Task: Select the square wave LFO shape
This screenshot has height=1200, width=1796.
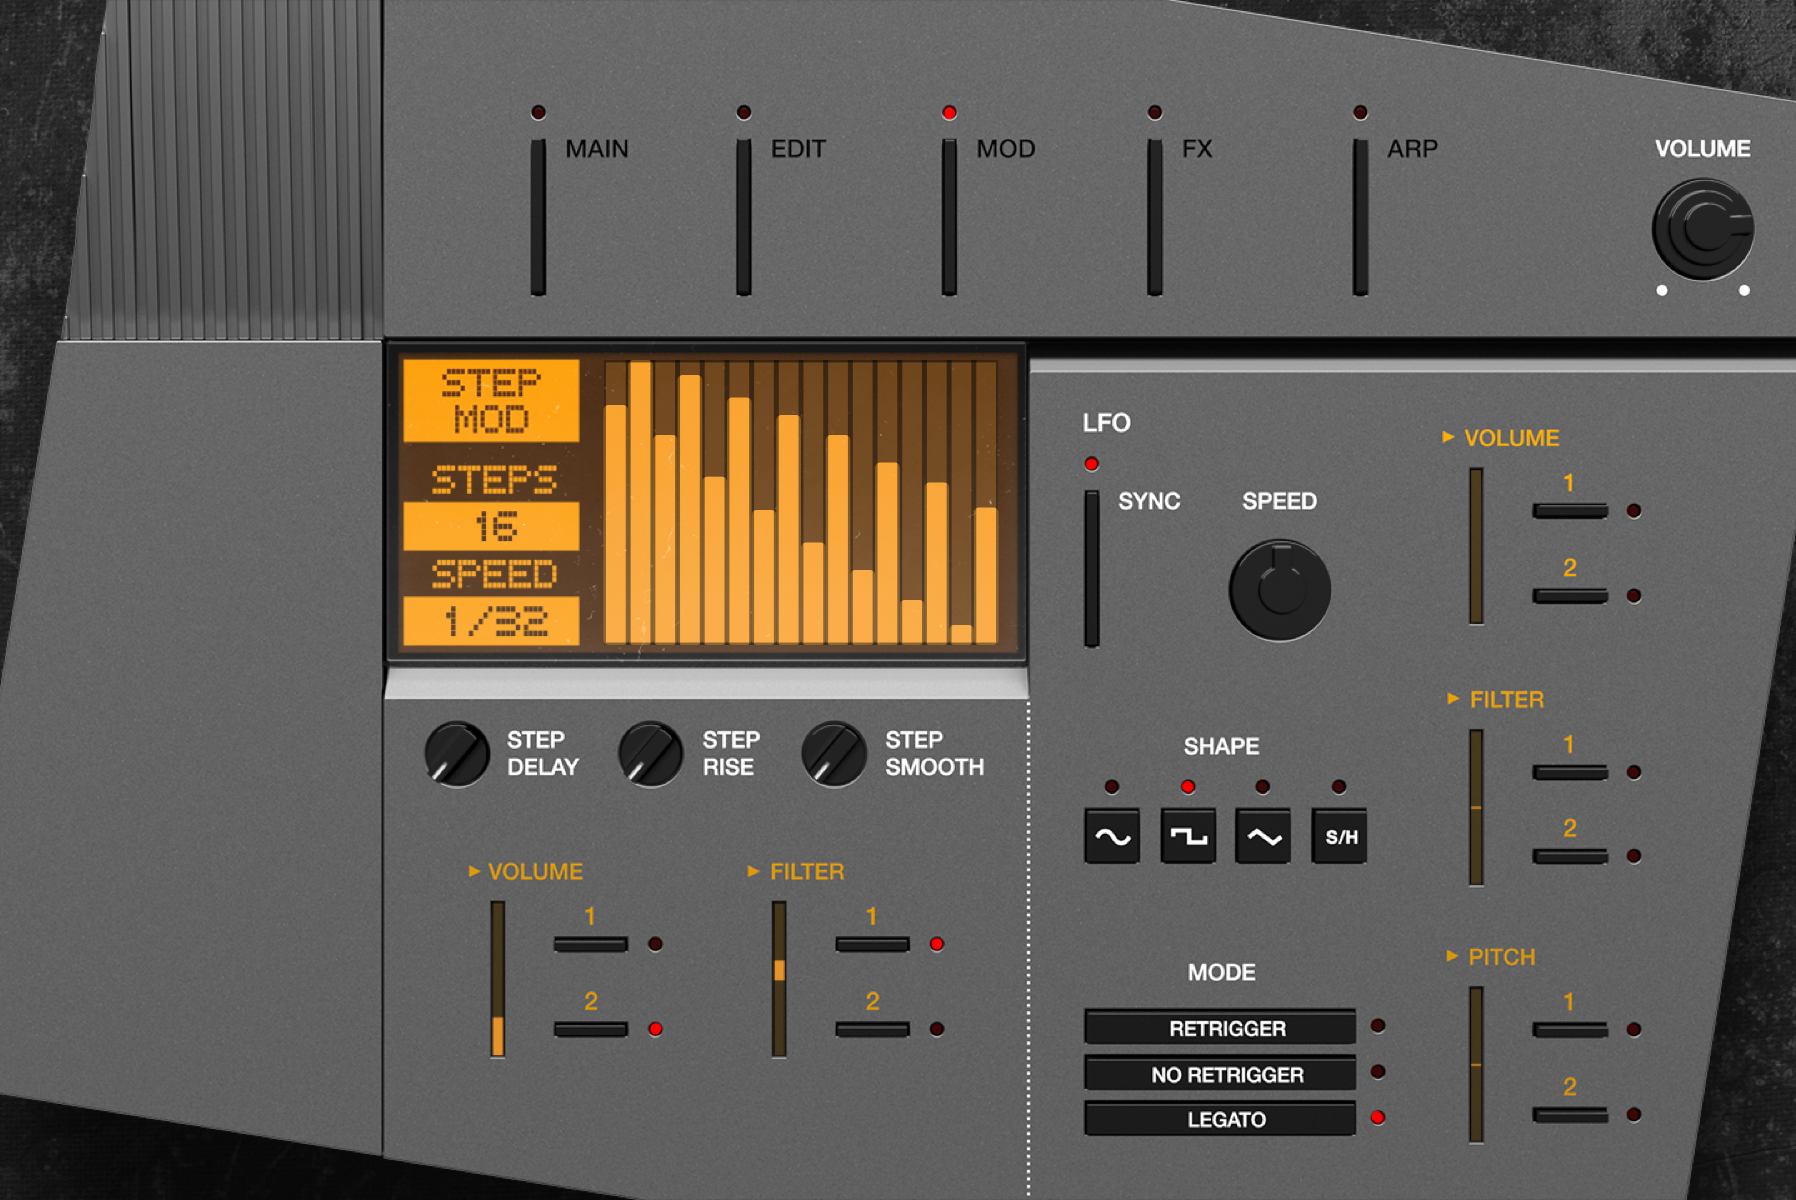Action: click(x=1187, y=836)
